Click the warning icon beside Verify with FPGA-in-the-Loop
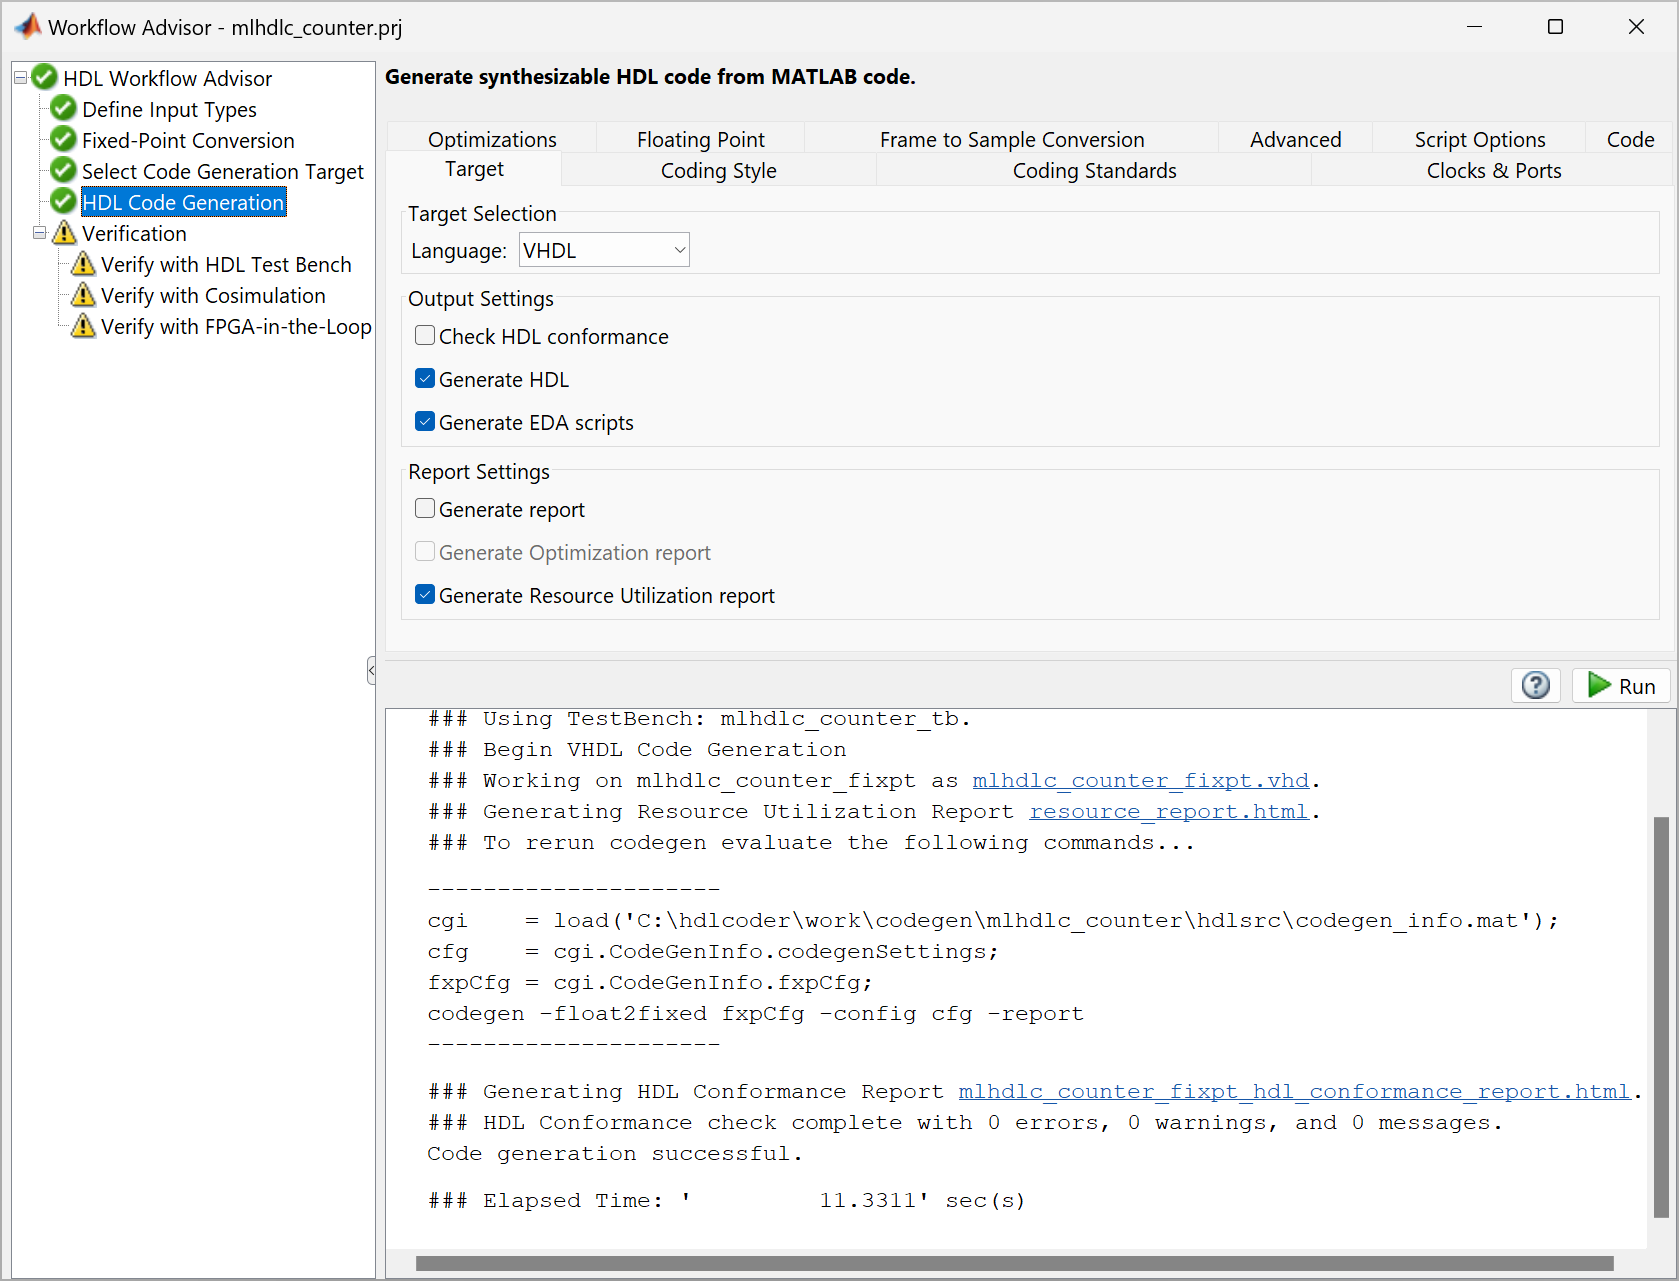The image size is (1679, 1281). click(82, 326)
